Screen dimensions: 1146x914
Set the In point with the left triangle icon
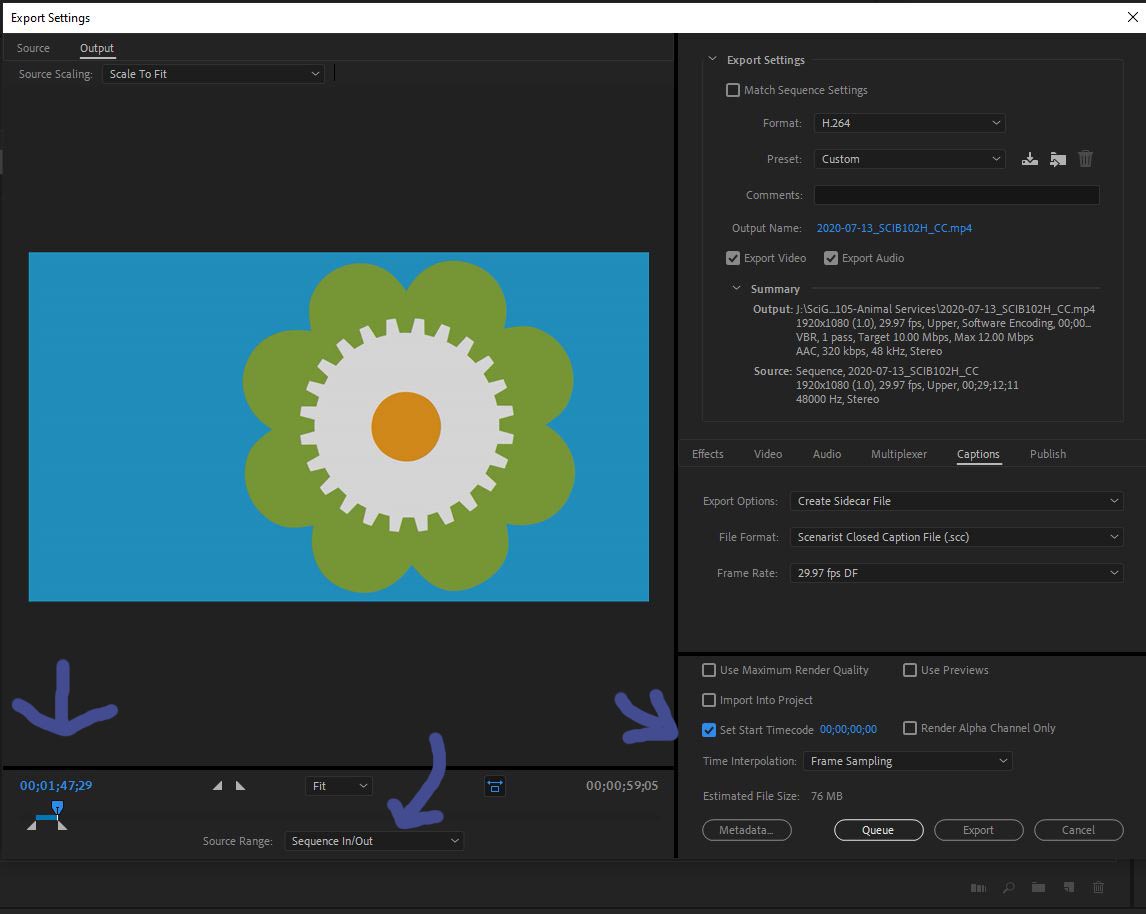point(216,786)
